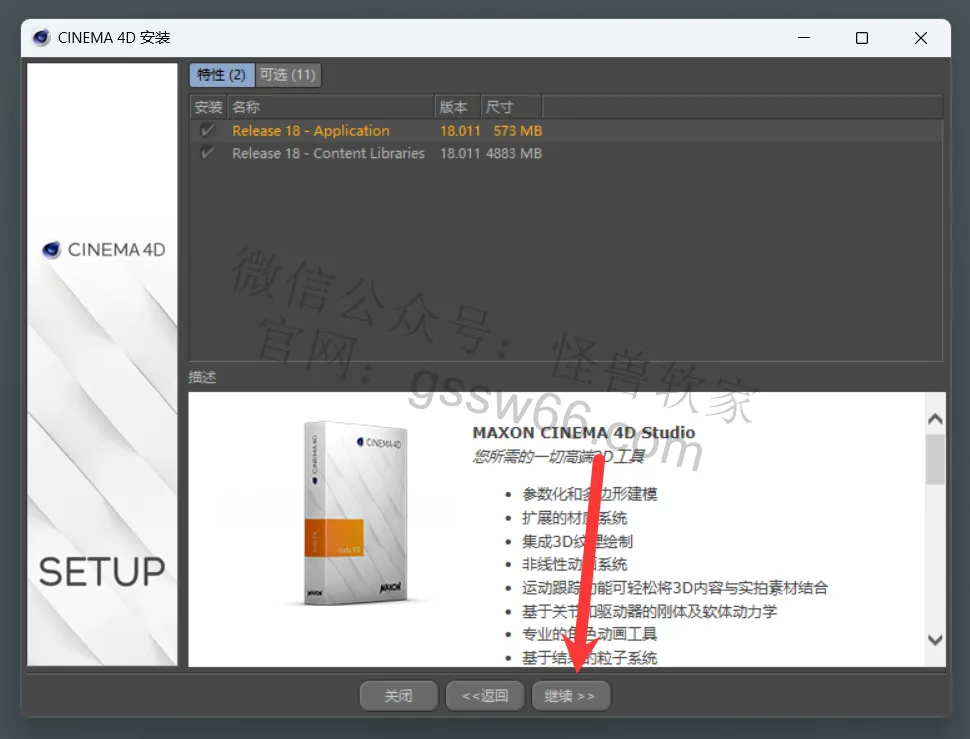The image size is (970, 739).
Task: Click the 扩展的材质系统 bullet text
Action: point(575,518)
